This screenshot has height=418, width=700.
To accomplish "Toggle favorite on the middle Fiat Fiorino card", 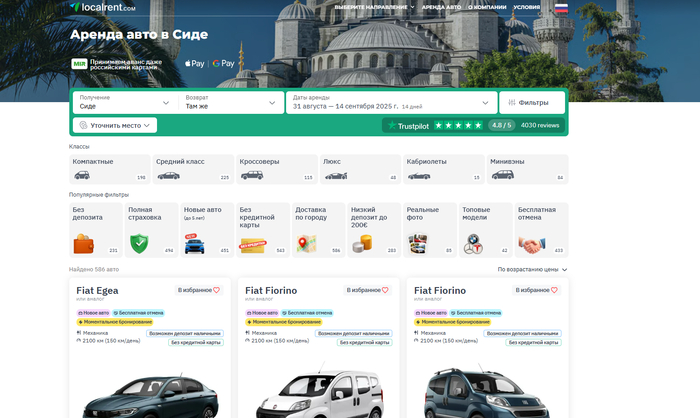I will click(385, 290).
